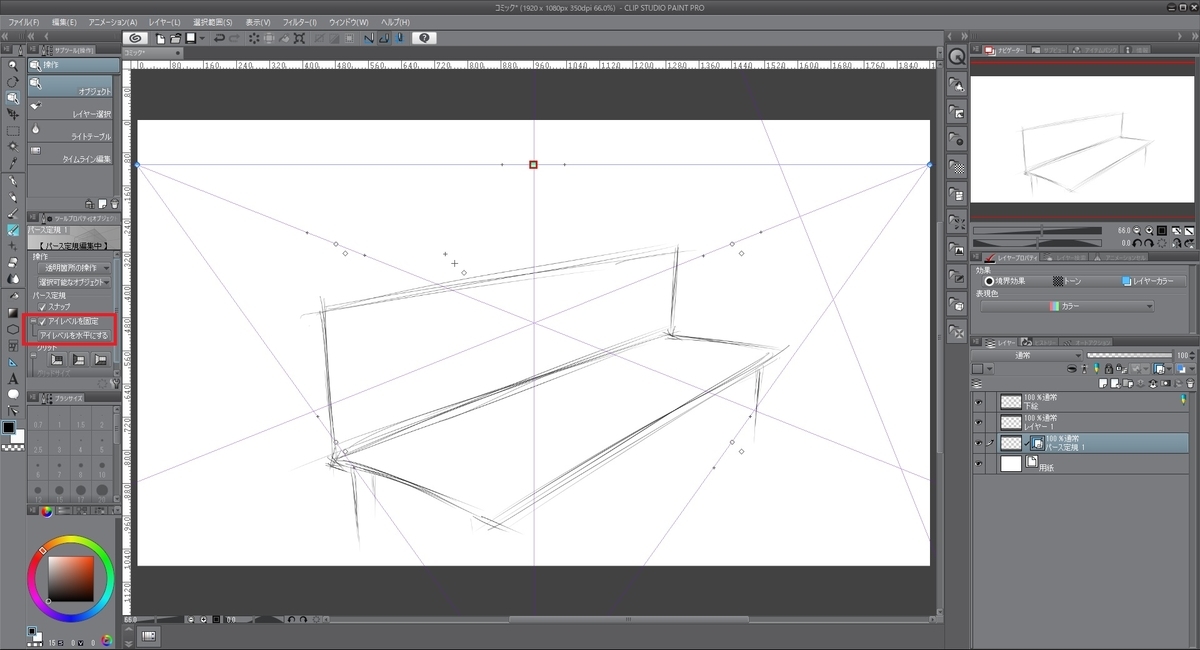Hide the レイヤー 1 layer eye icon
The height and width of the screenshot is (650, 1200).
pos(979,422)
